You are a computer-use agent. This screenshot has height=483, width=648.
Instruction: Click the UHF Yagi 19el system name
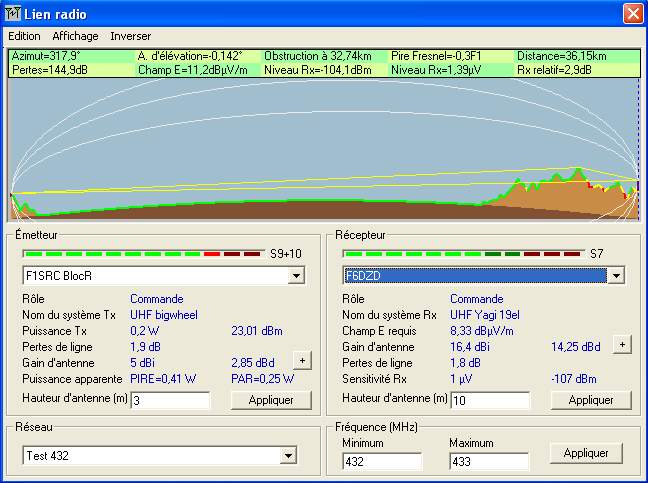[485, 315]
